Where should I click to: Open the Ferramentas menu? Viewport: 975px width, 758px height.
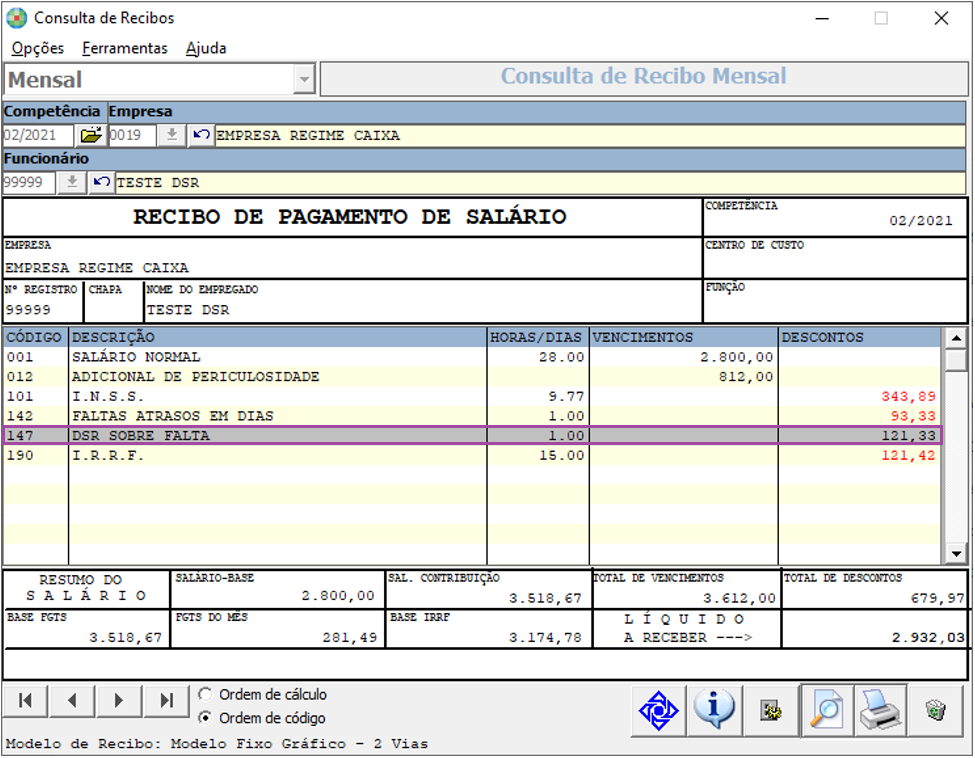[x=124, y=49]
